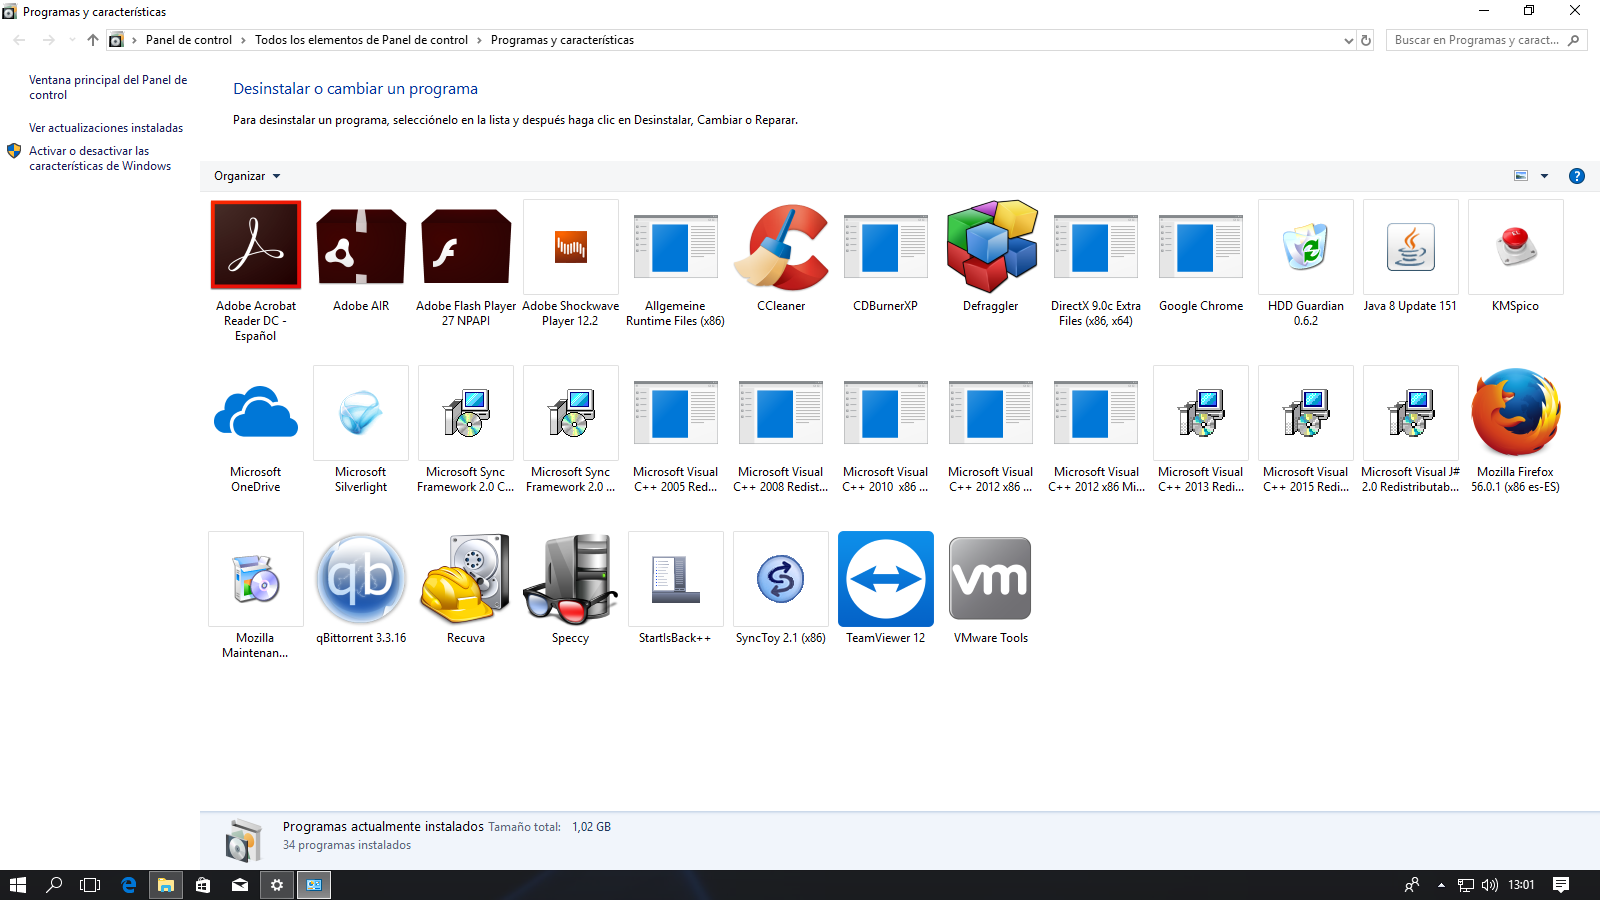
Task: Open the Windows Start menu
Action: (18, 885)
